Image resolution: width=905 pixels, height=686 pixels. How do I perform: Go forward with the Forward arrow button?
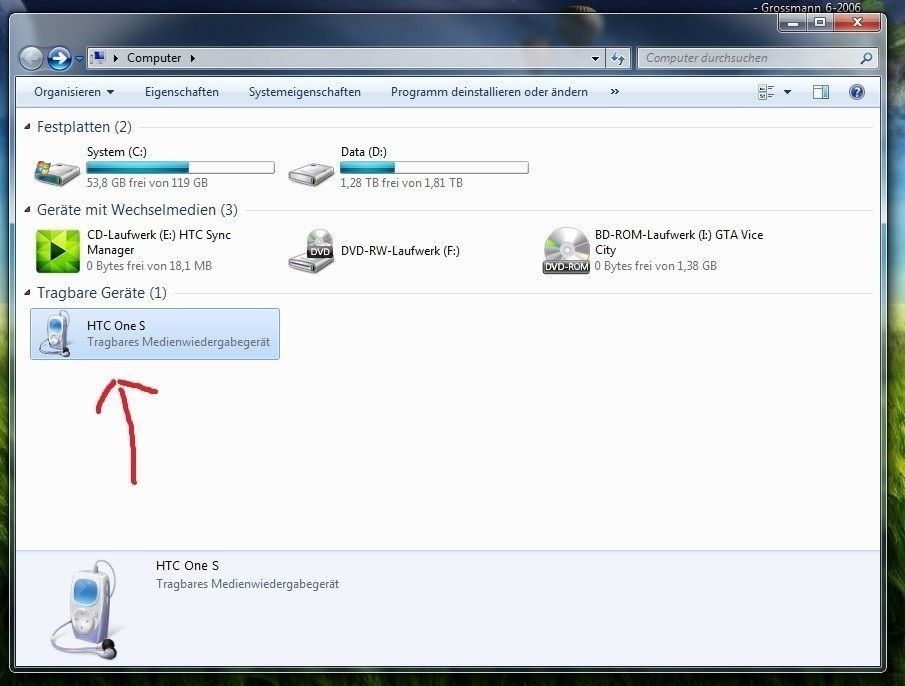(59, 58)
